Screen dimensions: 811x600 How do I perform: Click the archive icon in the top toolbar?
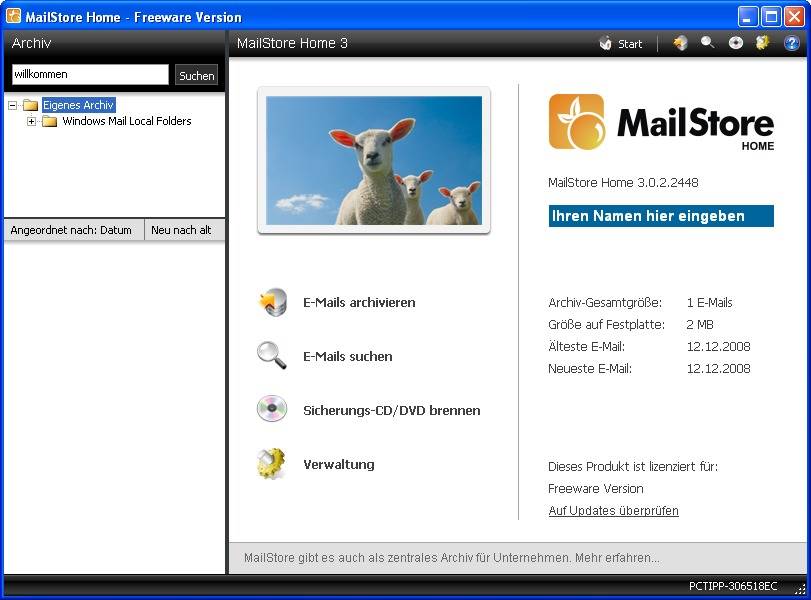coord(680,43)
